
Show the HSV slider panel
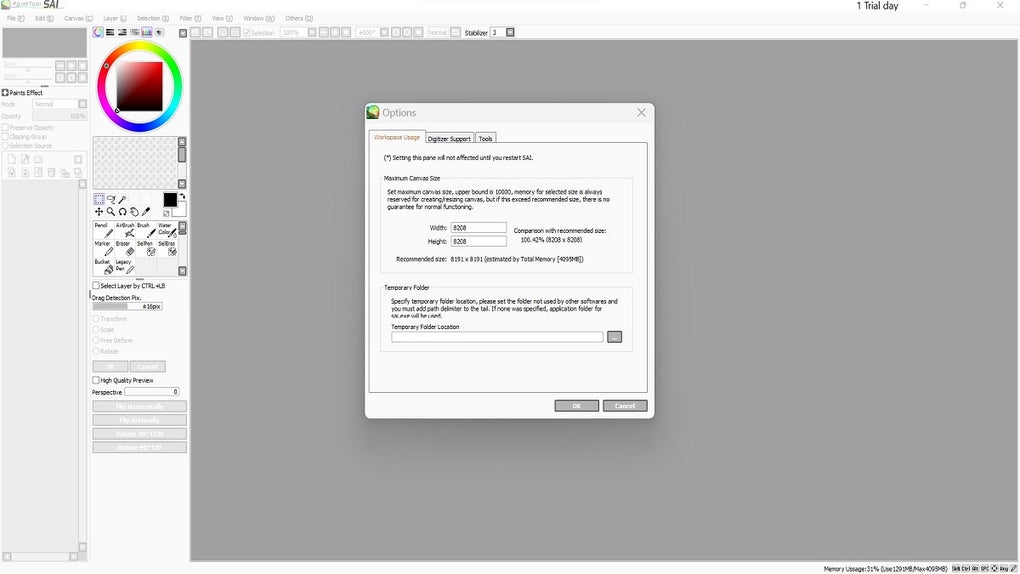[122, 32]
